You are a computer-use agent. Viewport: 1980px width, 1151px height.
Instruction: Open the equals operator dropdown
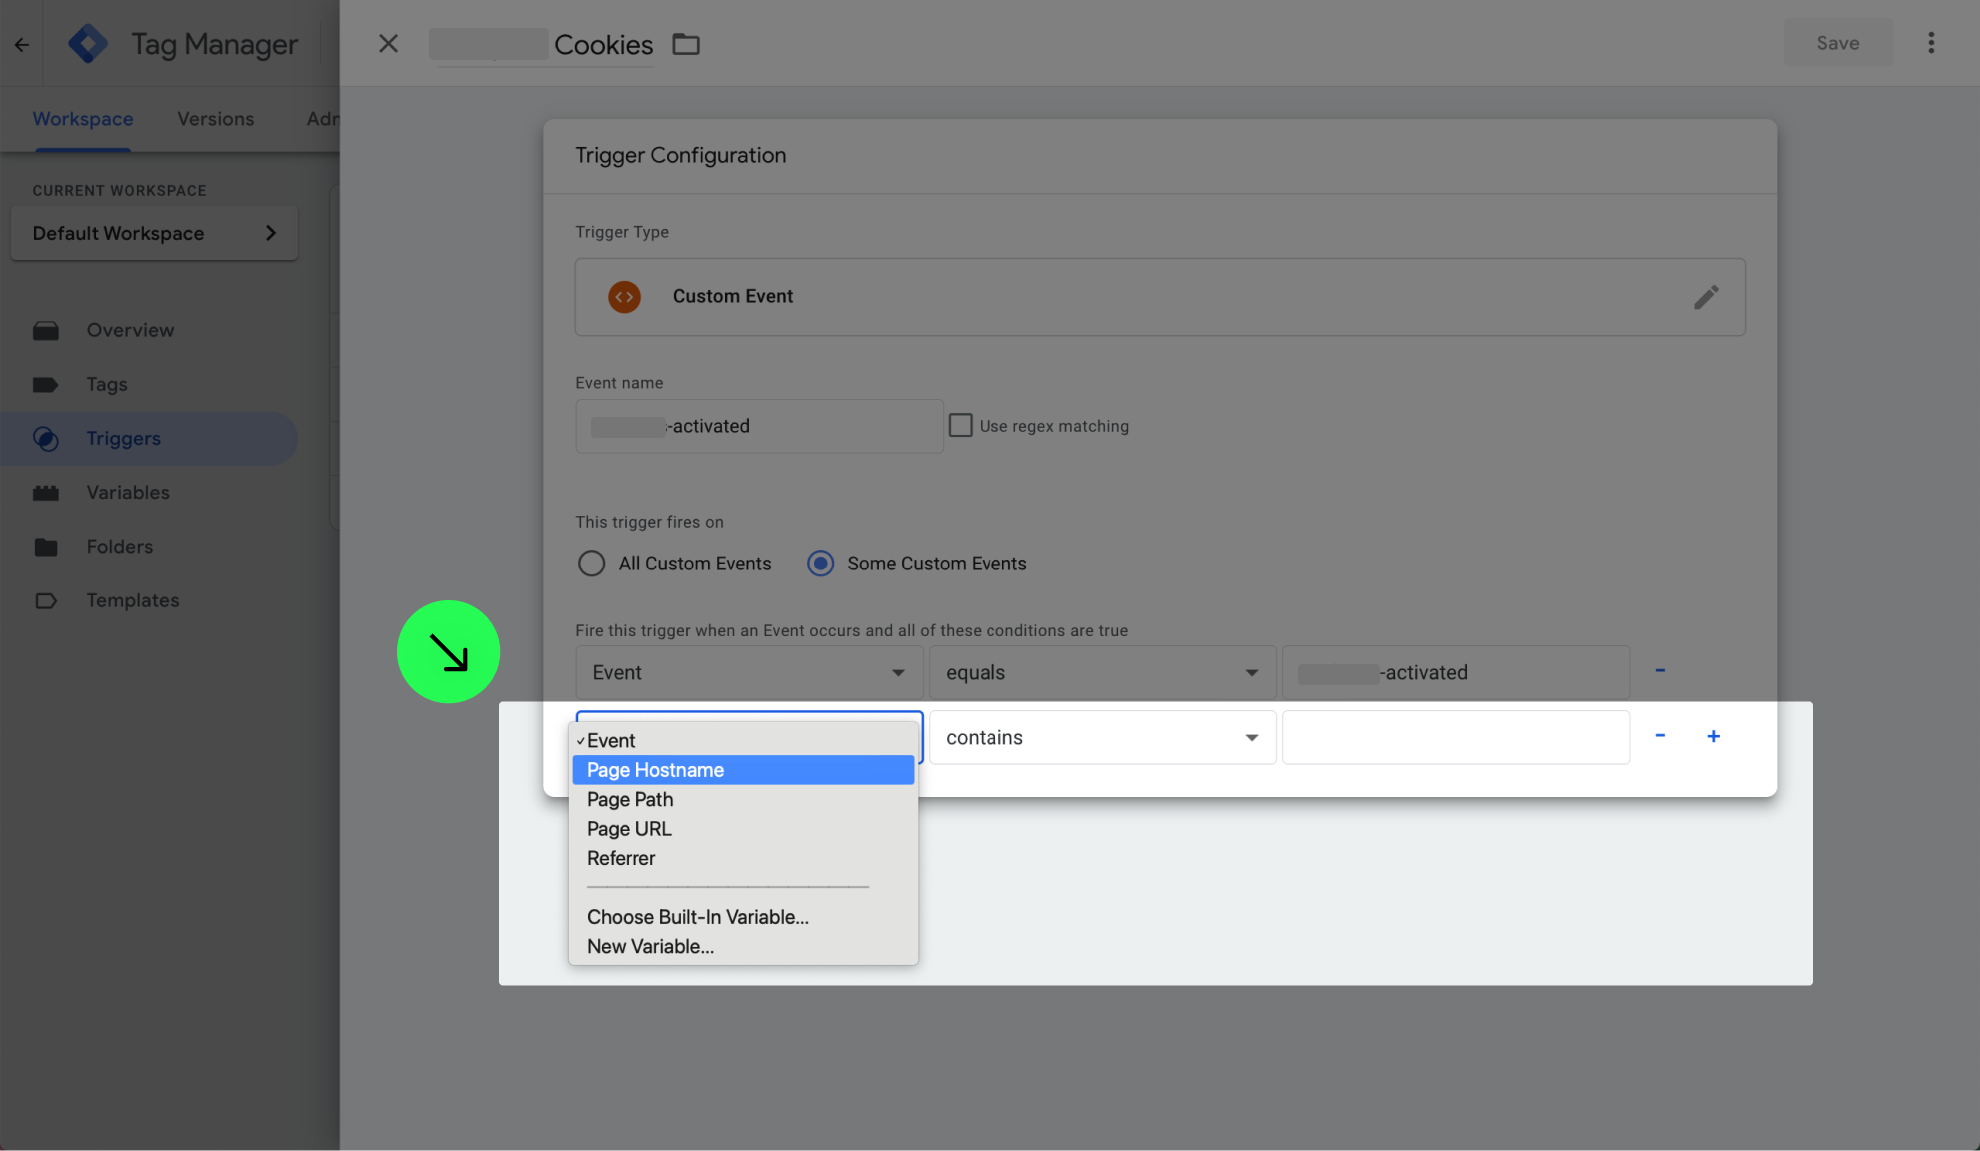pyautogui.click(x=1102, y=672)
